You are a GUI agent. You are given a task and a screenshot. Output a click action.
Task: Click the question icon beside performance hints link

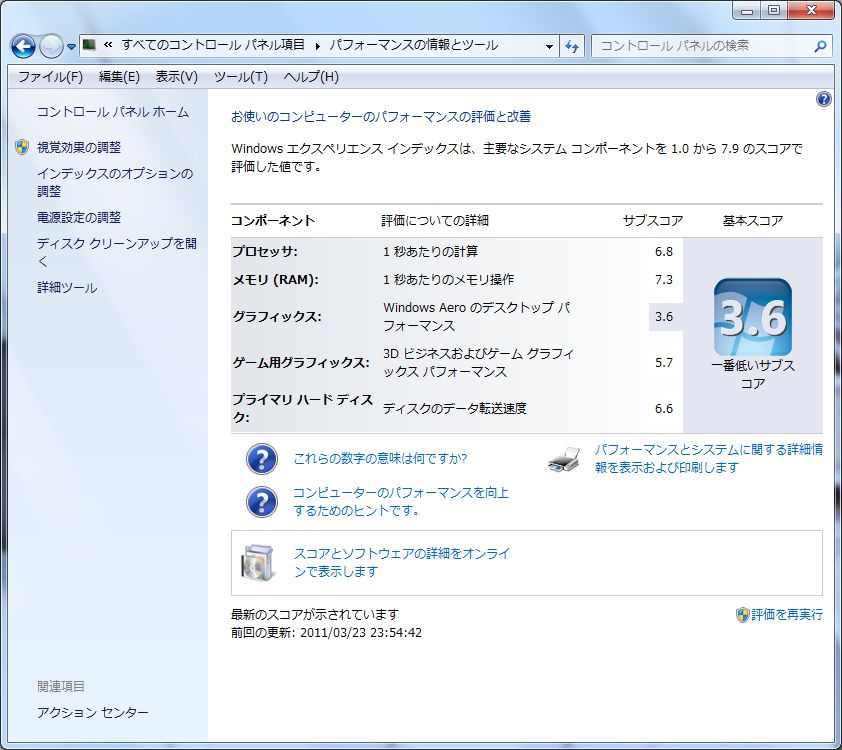tap(262, 502)
